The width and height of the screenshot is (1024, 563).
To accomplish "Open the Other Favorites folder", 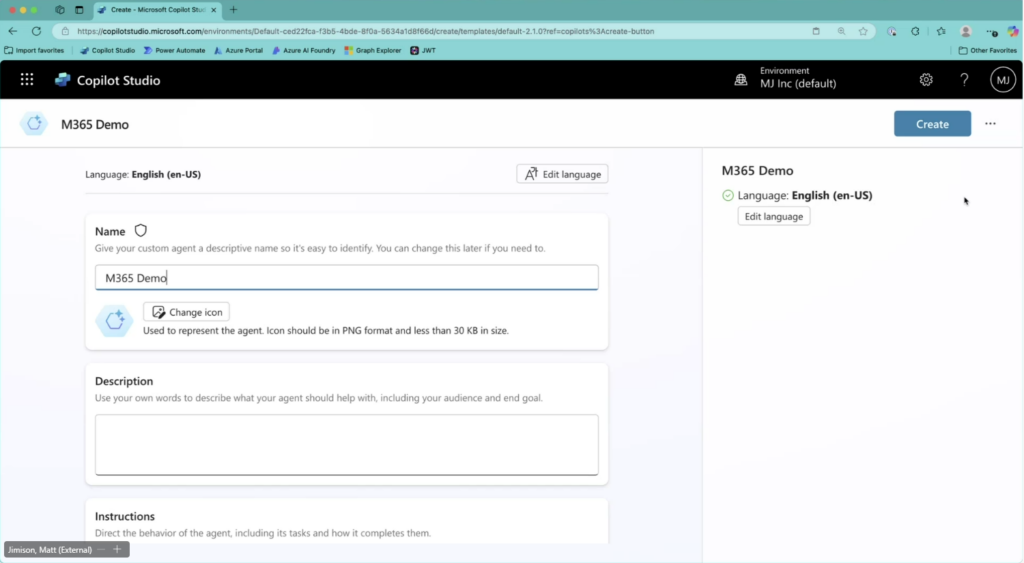I will coord(987,50).
